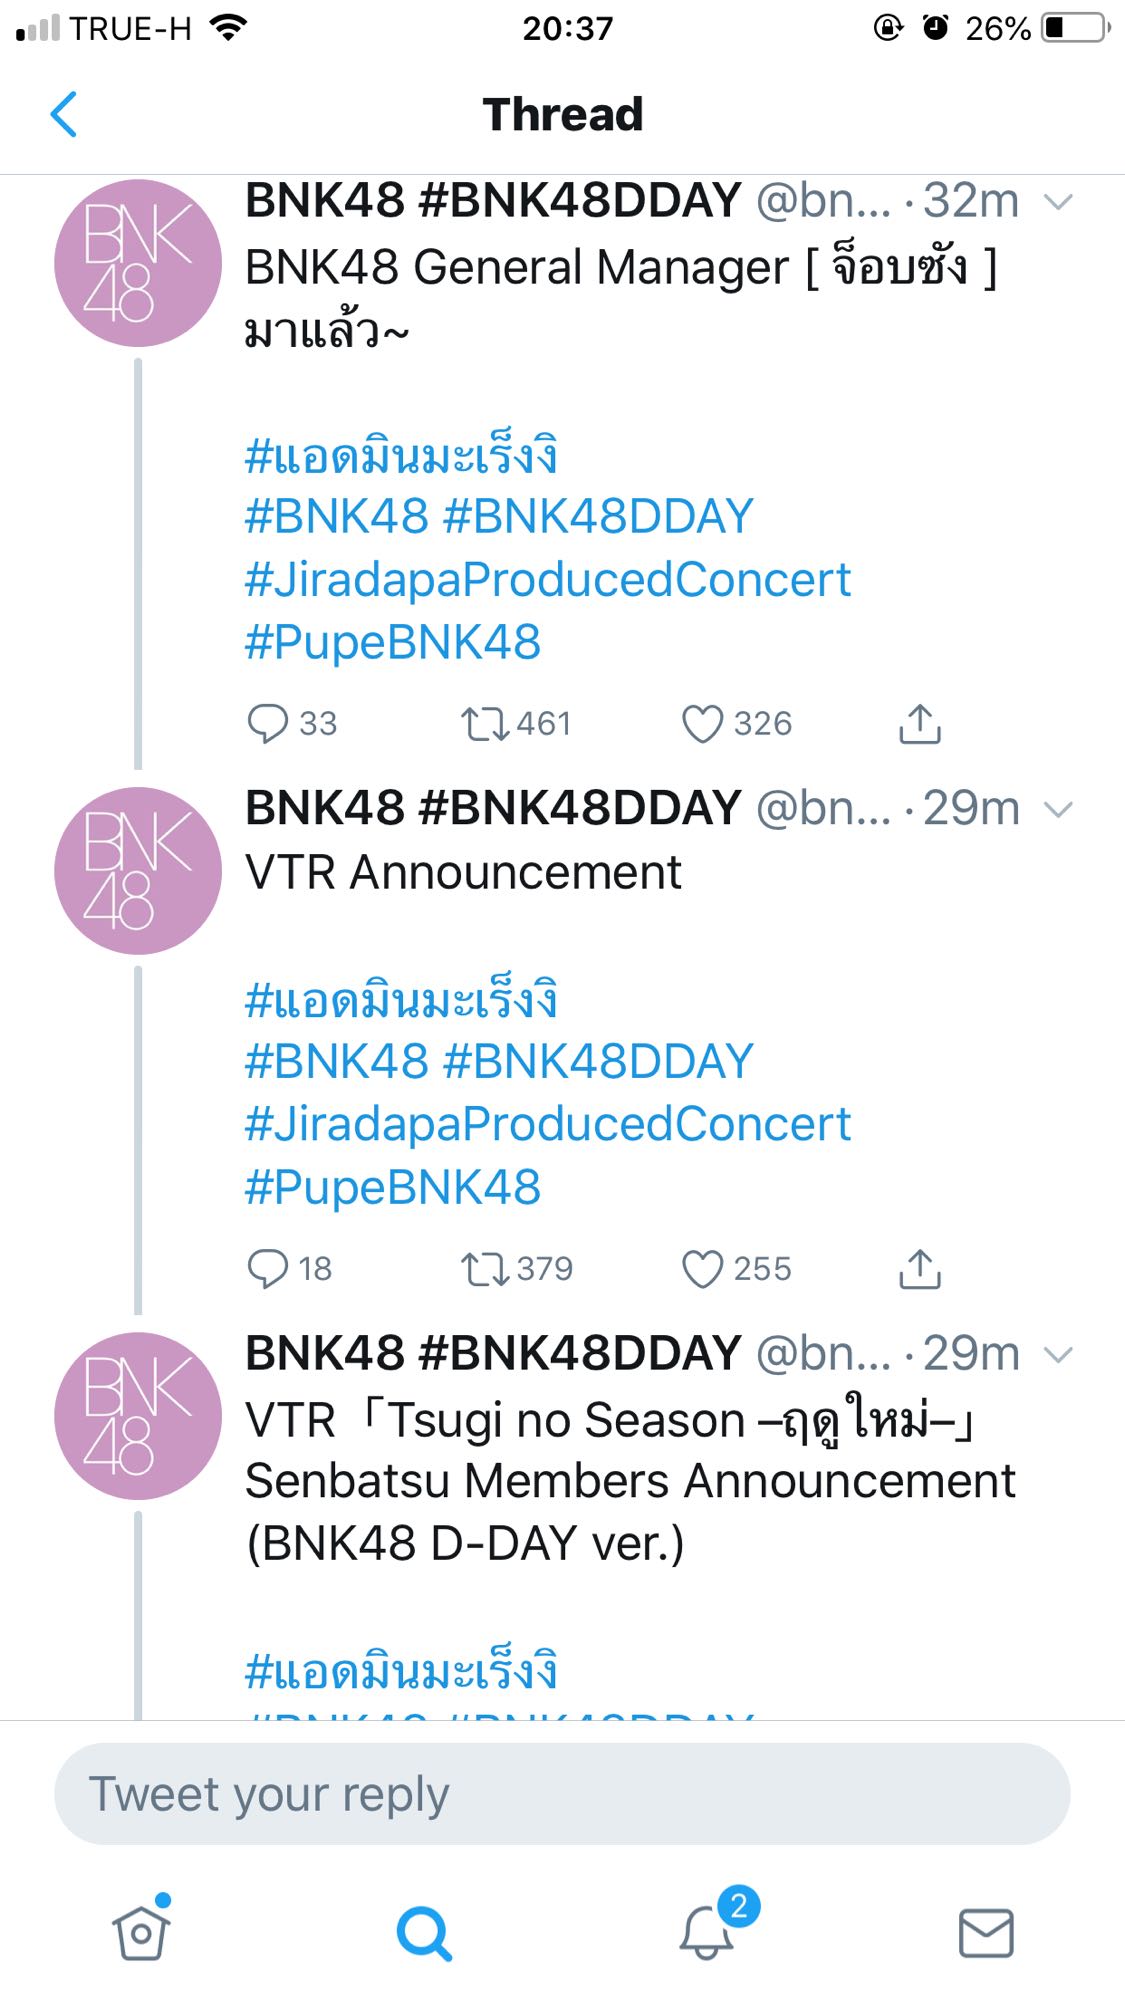Open options chevron on the 32m tweet
The height and width of the screenshot is (2000, 1125).
(x=1057, y=203)
